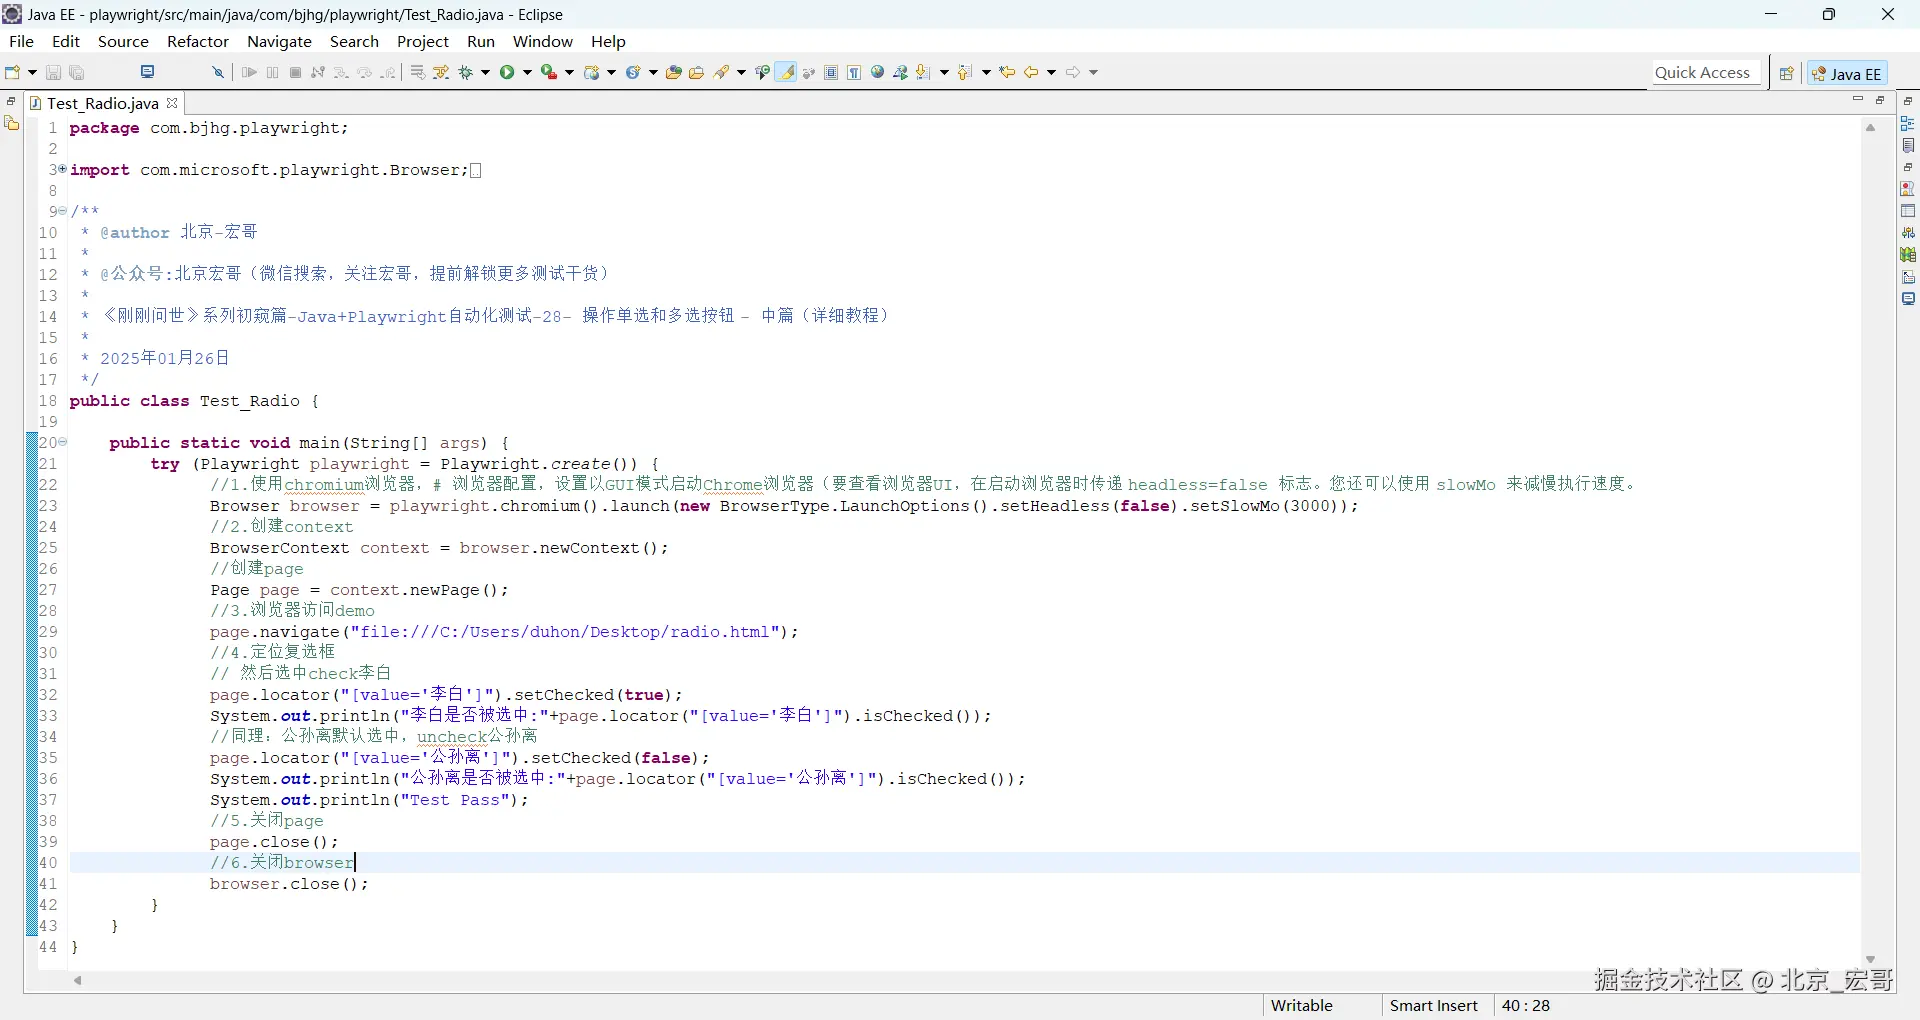Viewport: 1920px width, 1020px height.
Task: Click the New Servlet icon
Action: click(633, 72)
